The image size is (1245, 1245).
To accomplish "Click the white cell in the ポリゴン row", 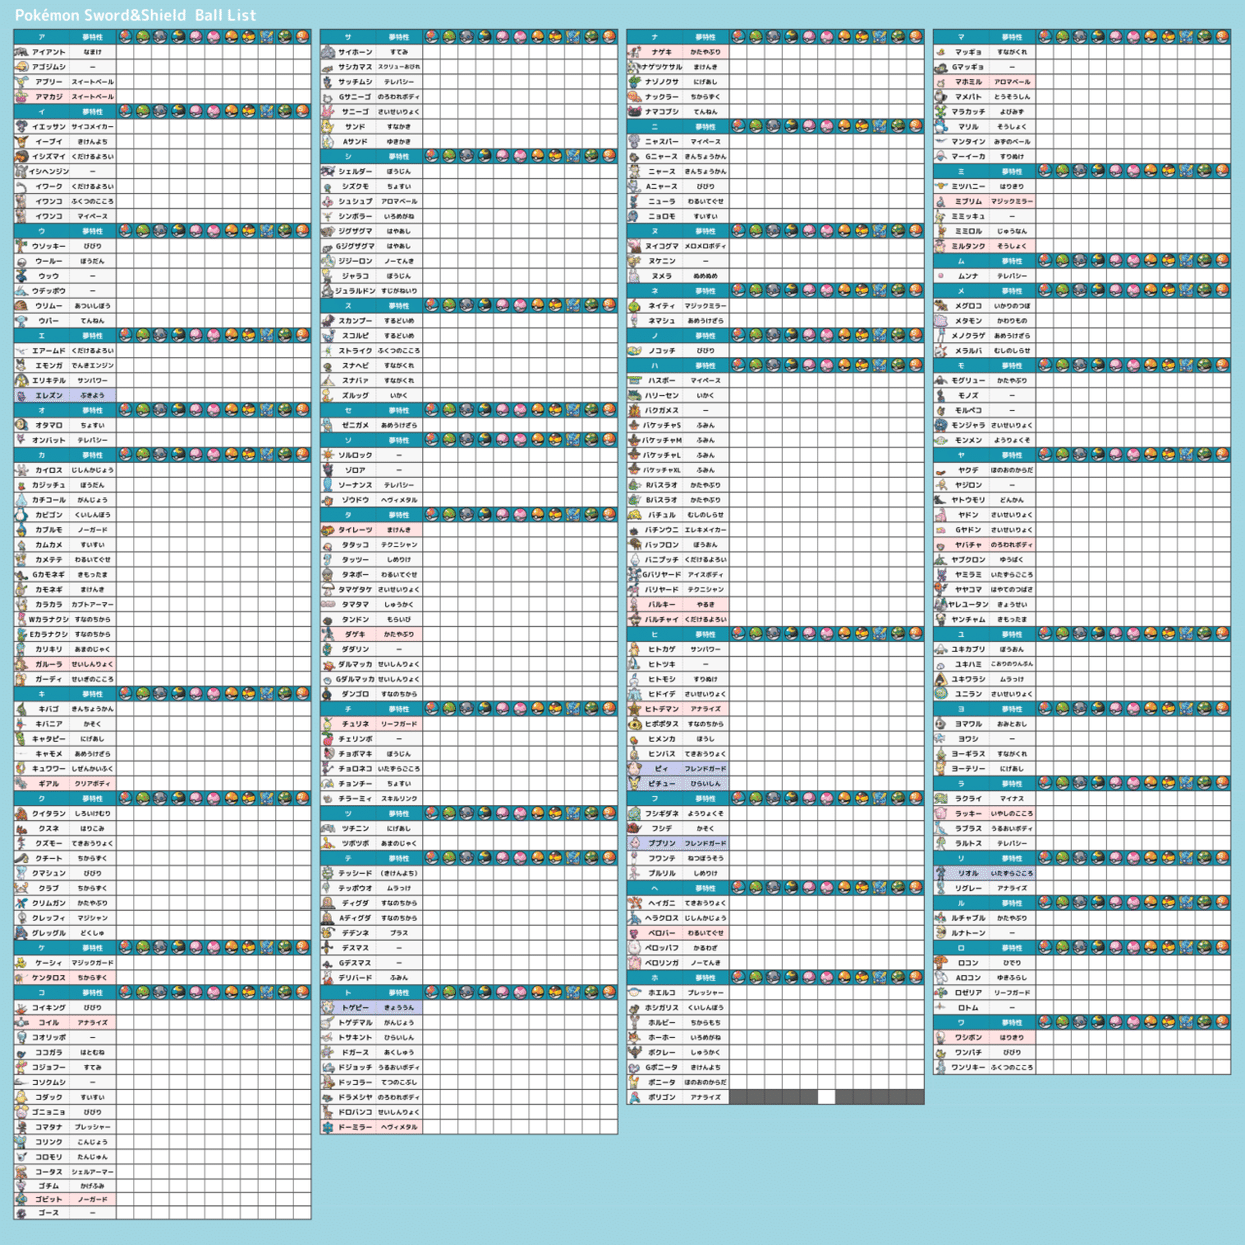I will point(826,1097).
